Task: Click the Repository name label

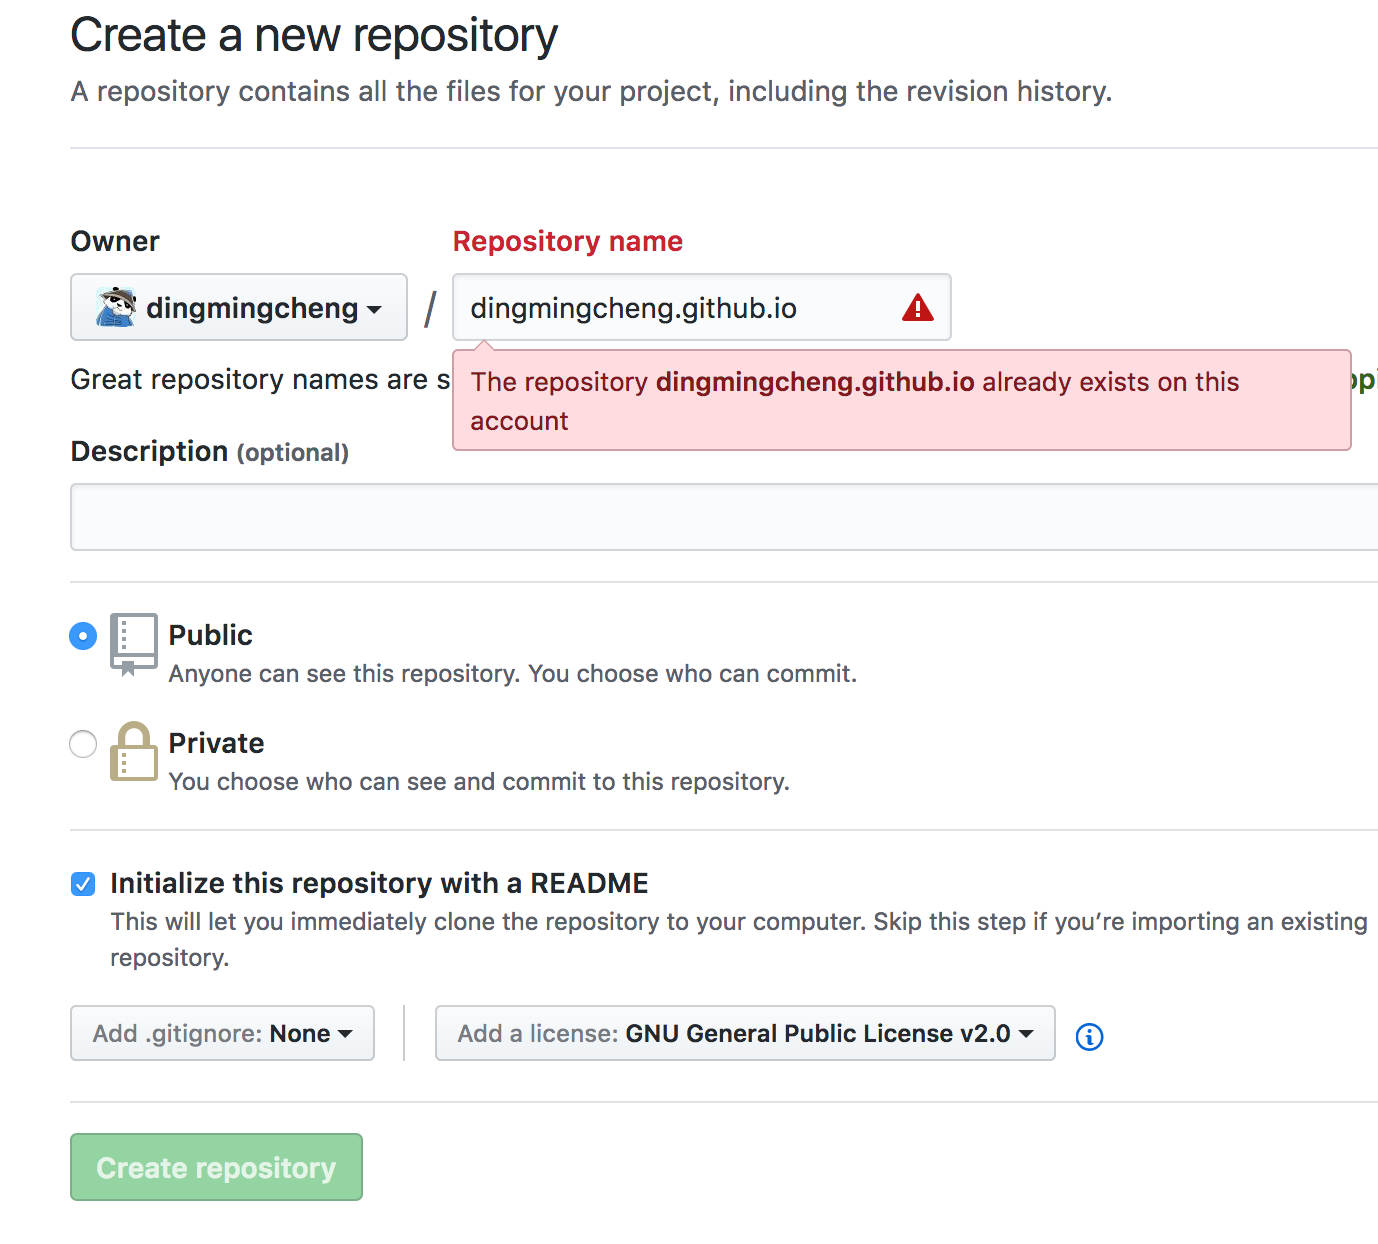Action: coord(568,241)
